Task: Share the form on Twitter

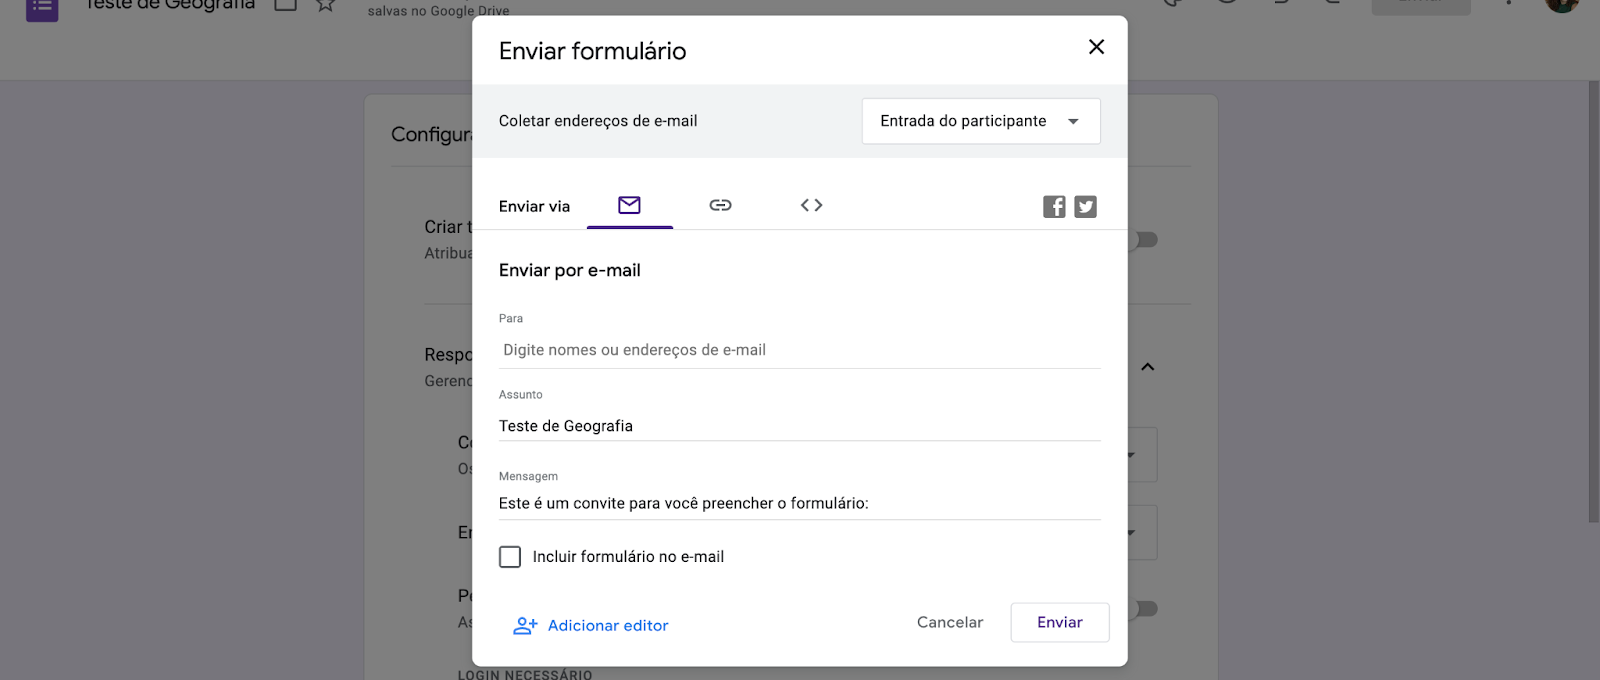Action: point(1085,207)
